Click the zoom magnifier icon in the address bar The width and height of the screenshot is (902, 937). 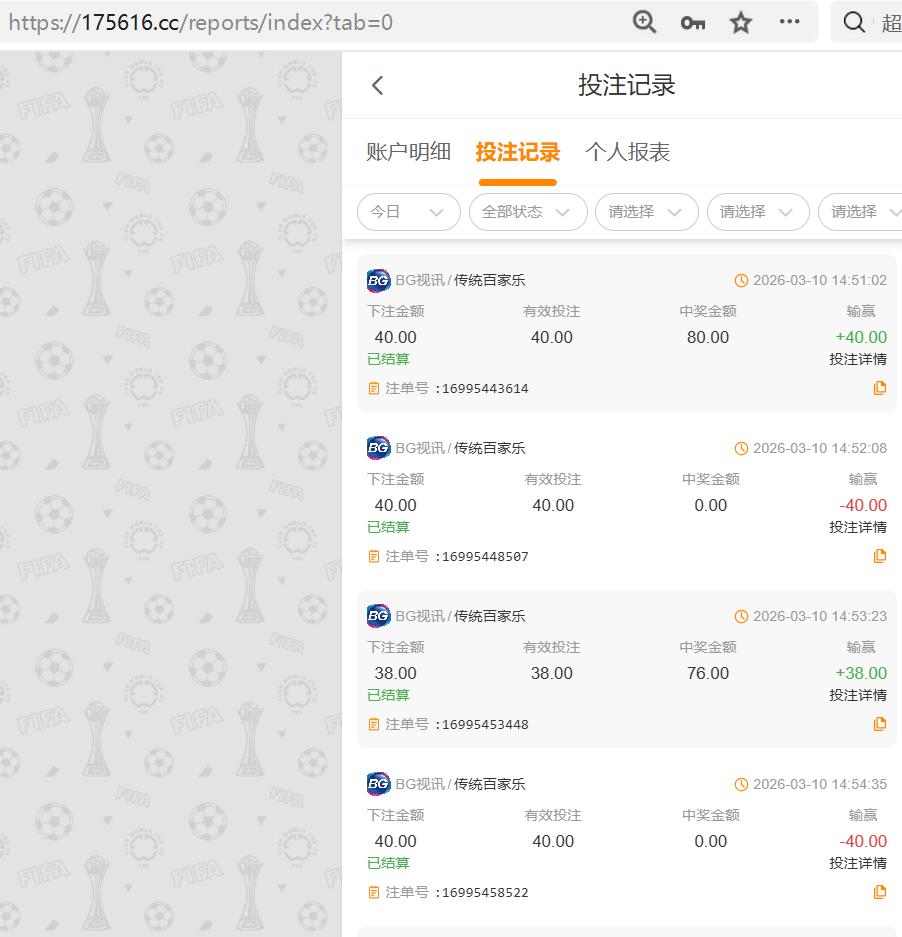[x=644, y=21]
